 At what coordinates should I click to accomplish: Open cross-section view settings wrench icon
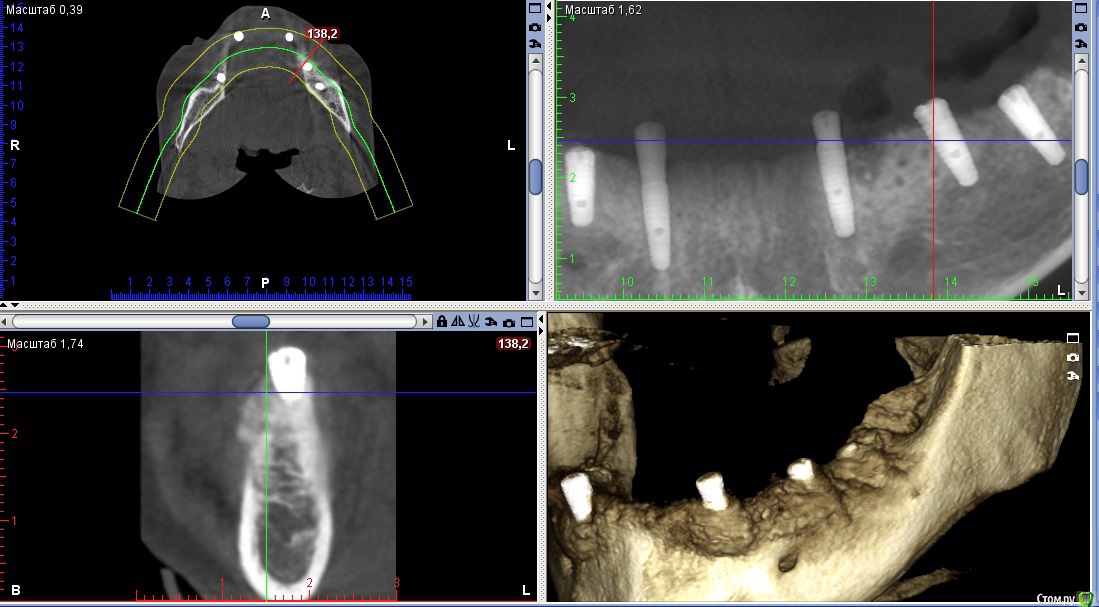tap(491, 322)
